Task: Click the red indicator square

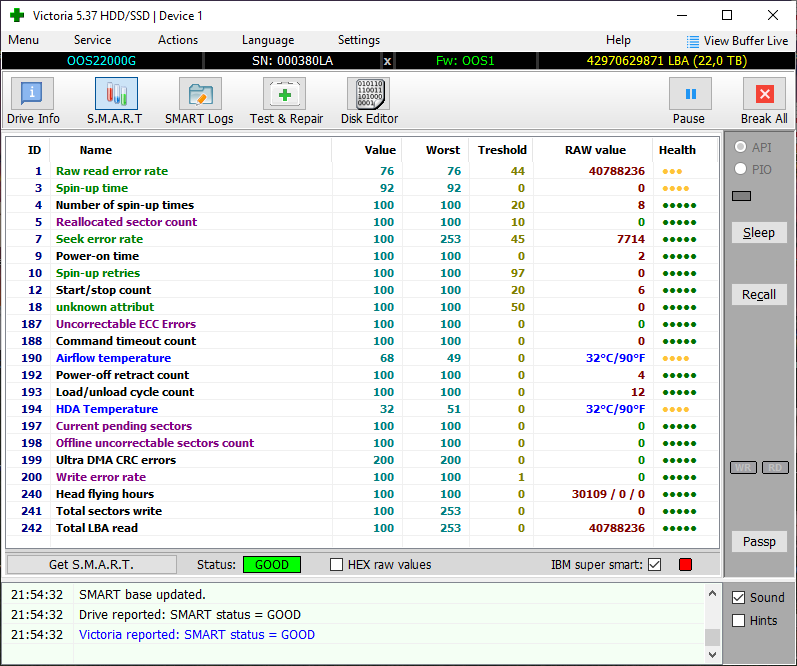Action: (686, 565)
